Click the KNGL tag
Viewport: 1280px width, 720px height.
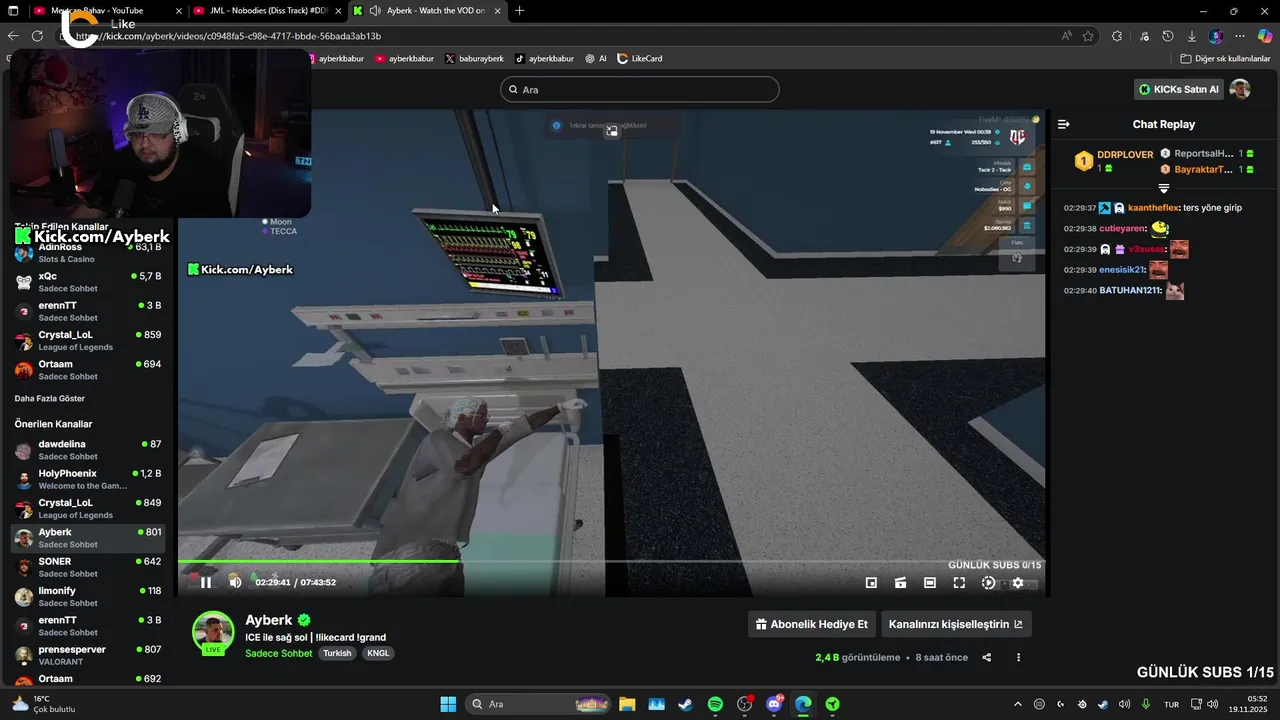[x=378, y=653]
